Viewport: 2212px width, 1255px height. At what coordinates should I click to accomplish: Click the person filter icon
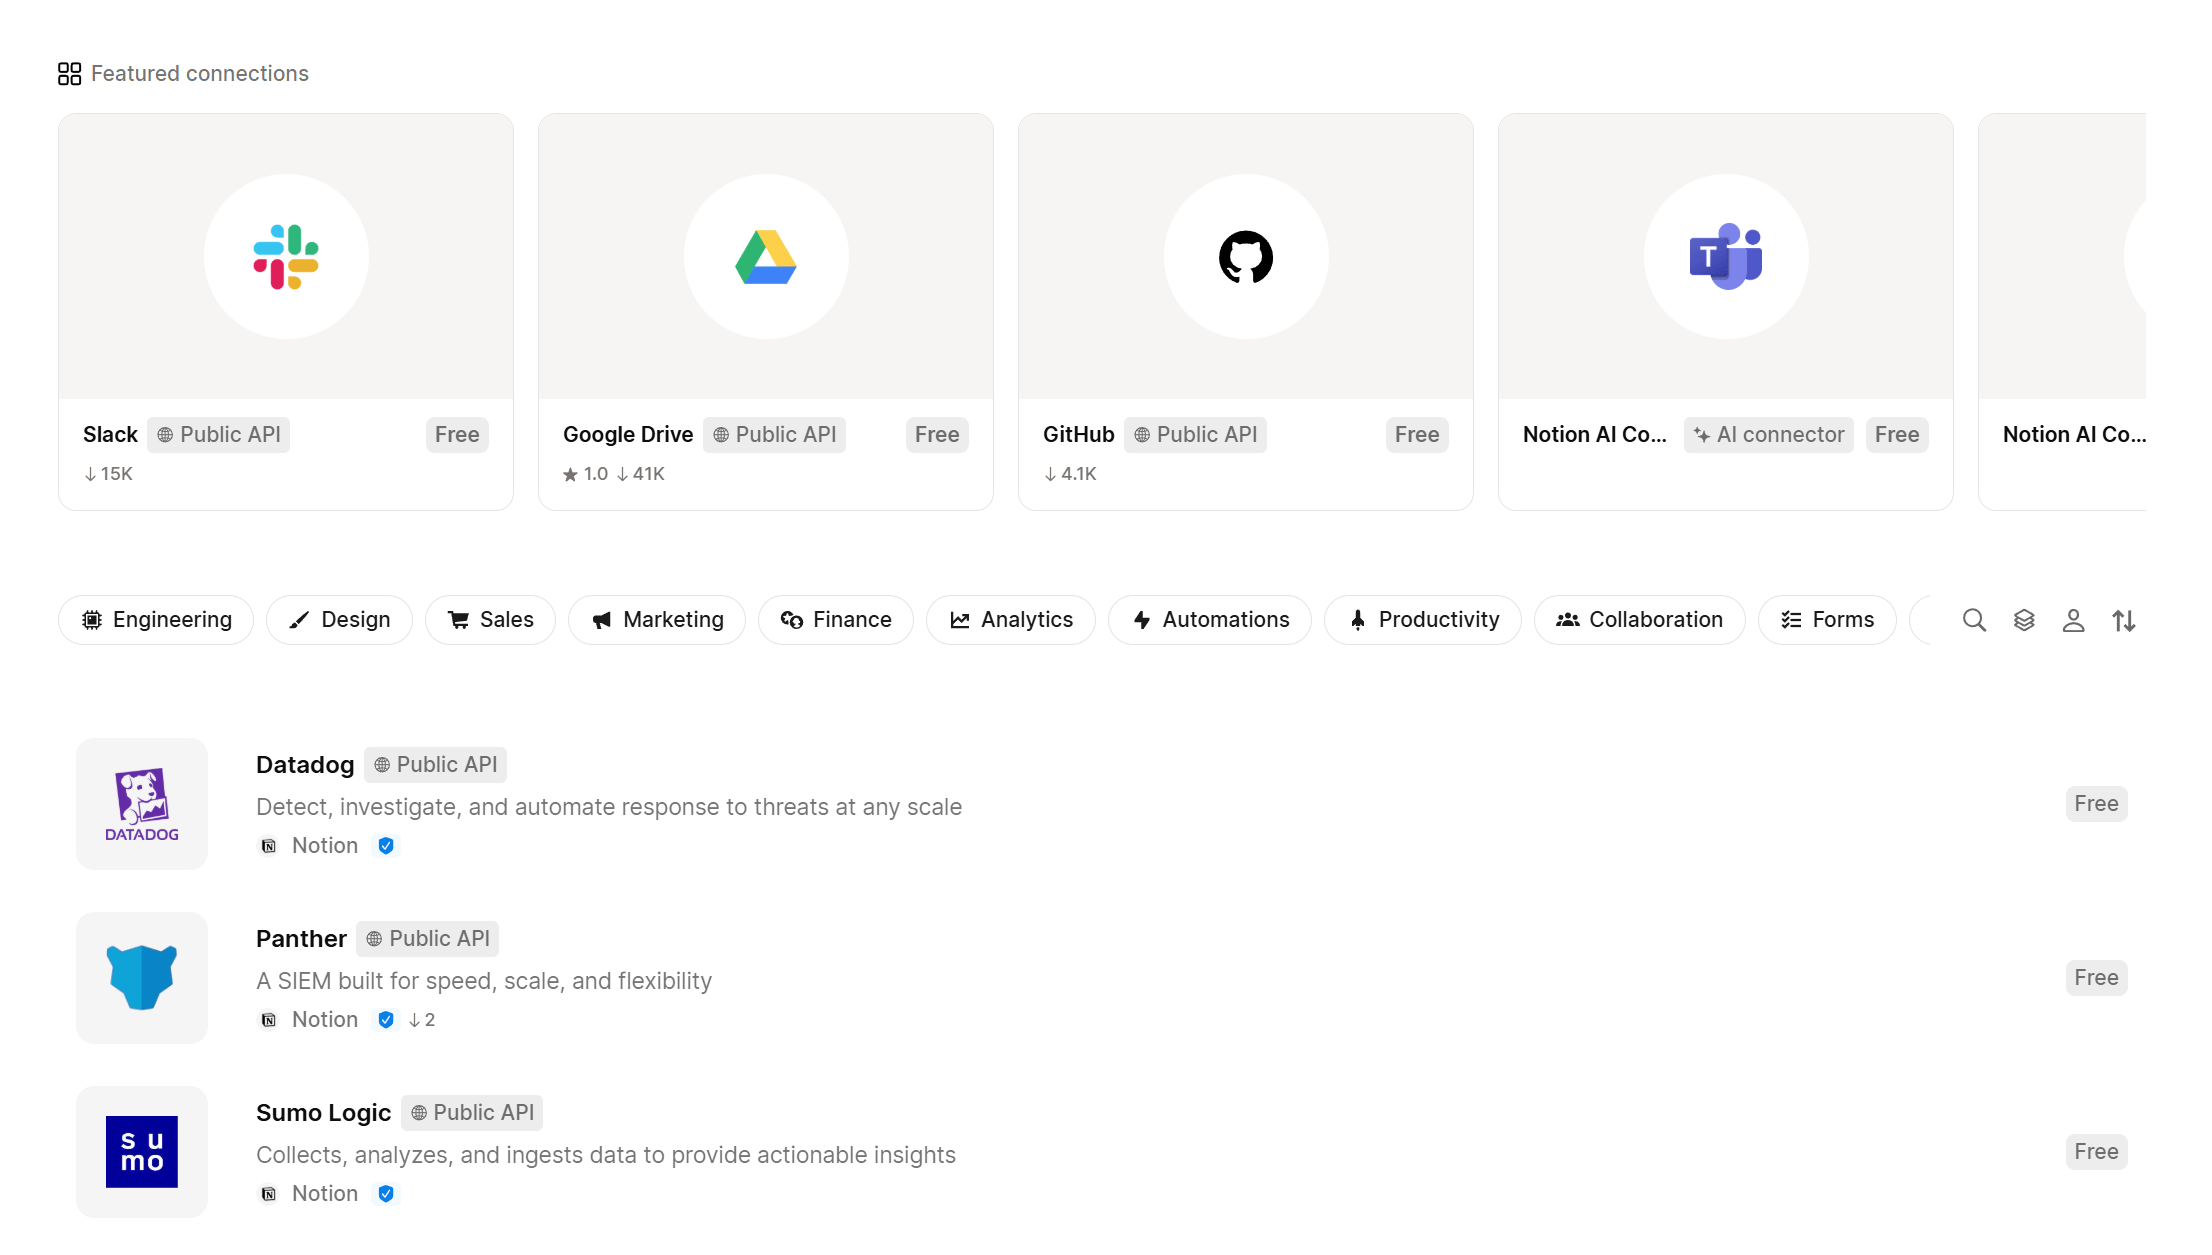click(2074, 620)
